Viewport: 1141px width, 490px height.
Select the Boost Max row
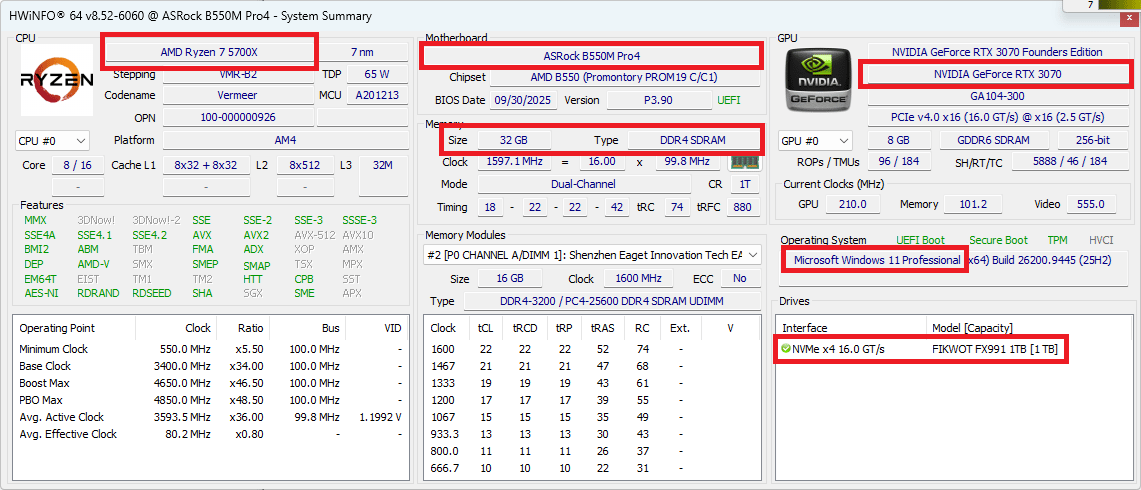pyautogui.click(x=210, y=383)
